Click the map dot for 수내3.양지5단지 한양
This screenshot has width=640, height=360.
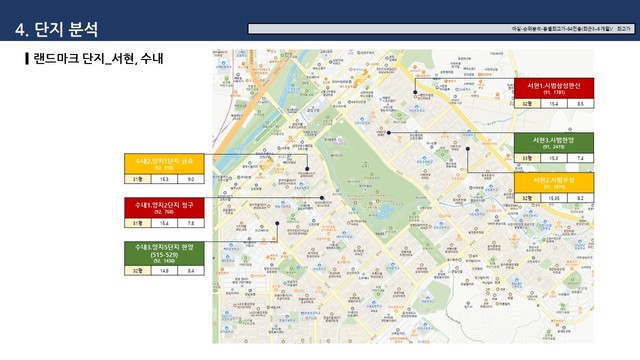[277, 223]
